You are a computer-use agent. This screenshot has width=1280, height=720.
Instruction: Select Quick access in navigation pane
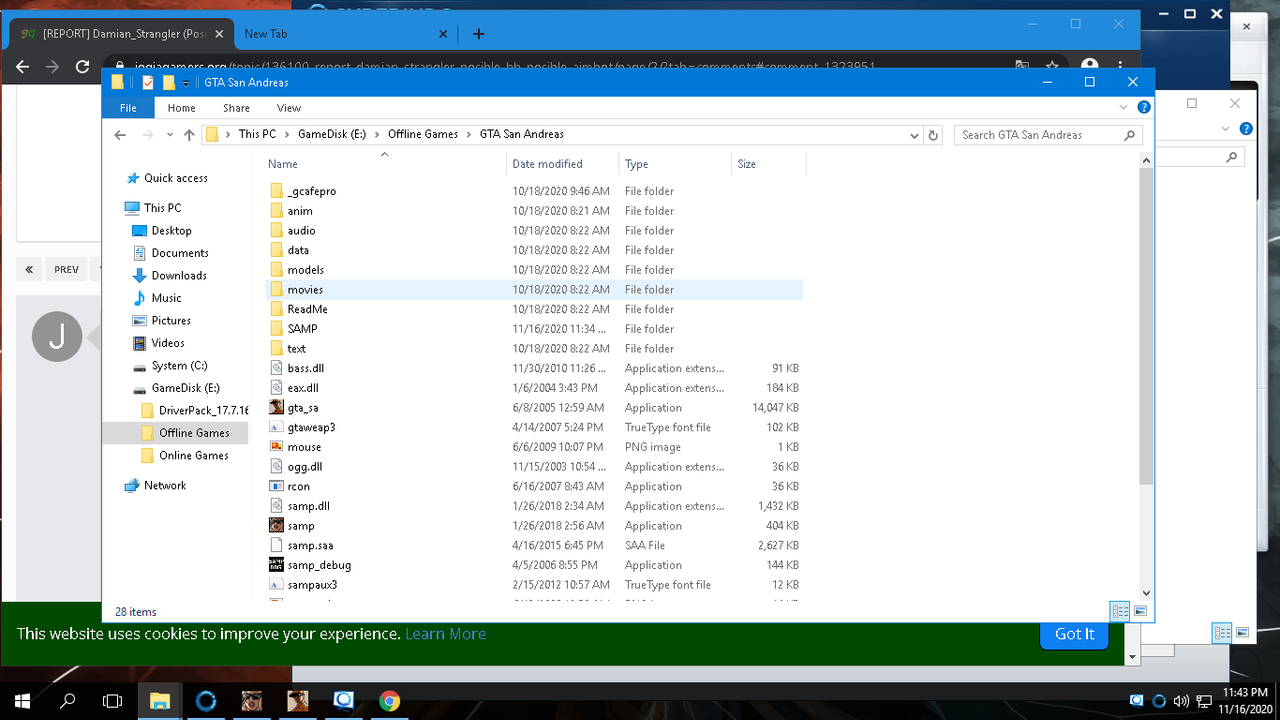coord(176,178)
